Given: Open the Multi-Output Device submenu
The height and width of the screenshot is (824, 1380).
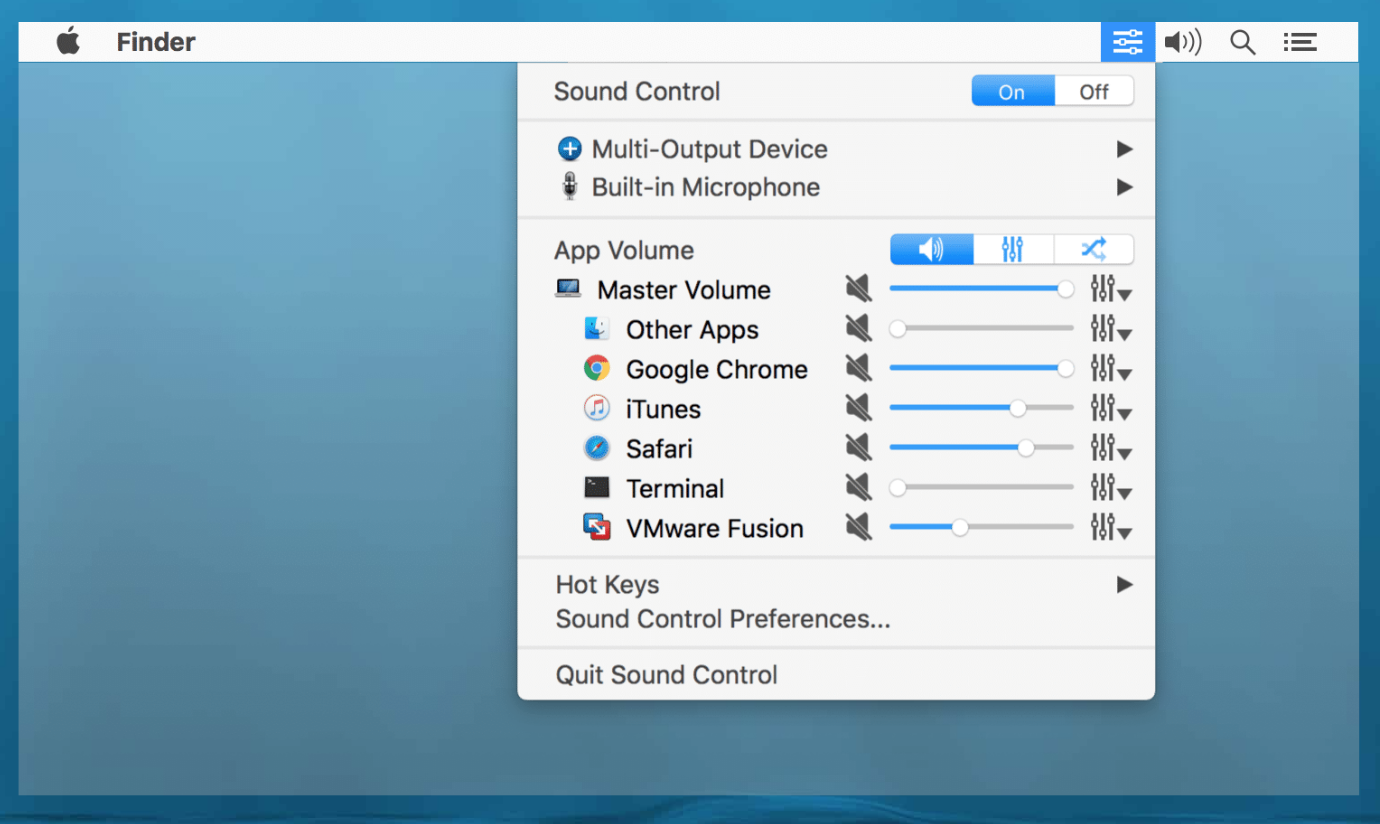Looking at the screenshot, I should tap(836, 149).
